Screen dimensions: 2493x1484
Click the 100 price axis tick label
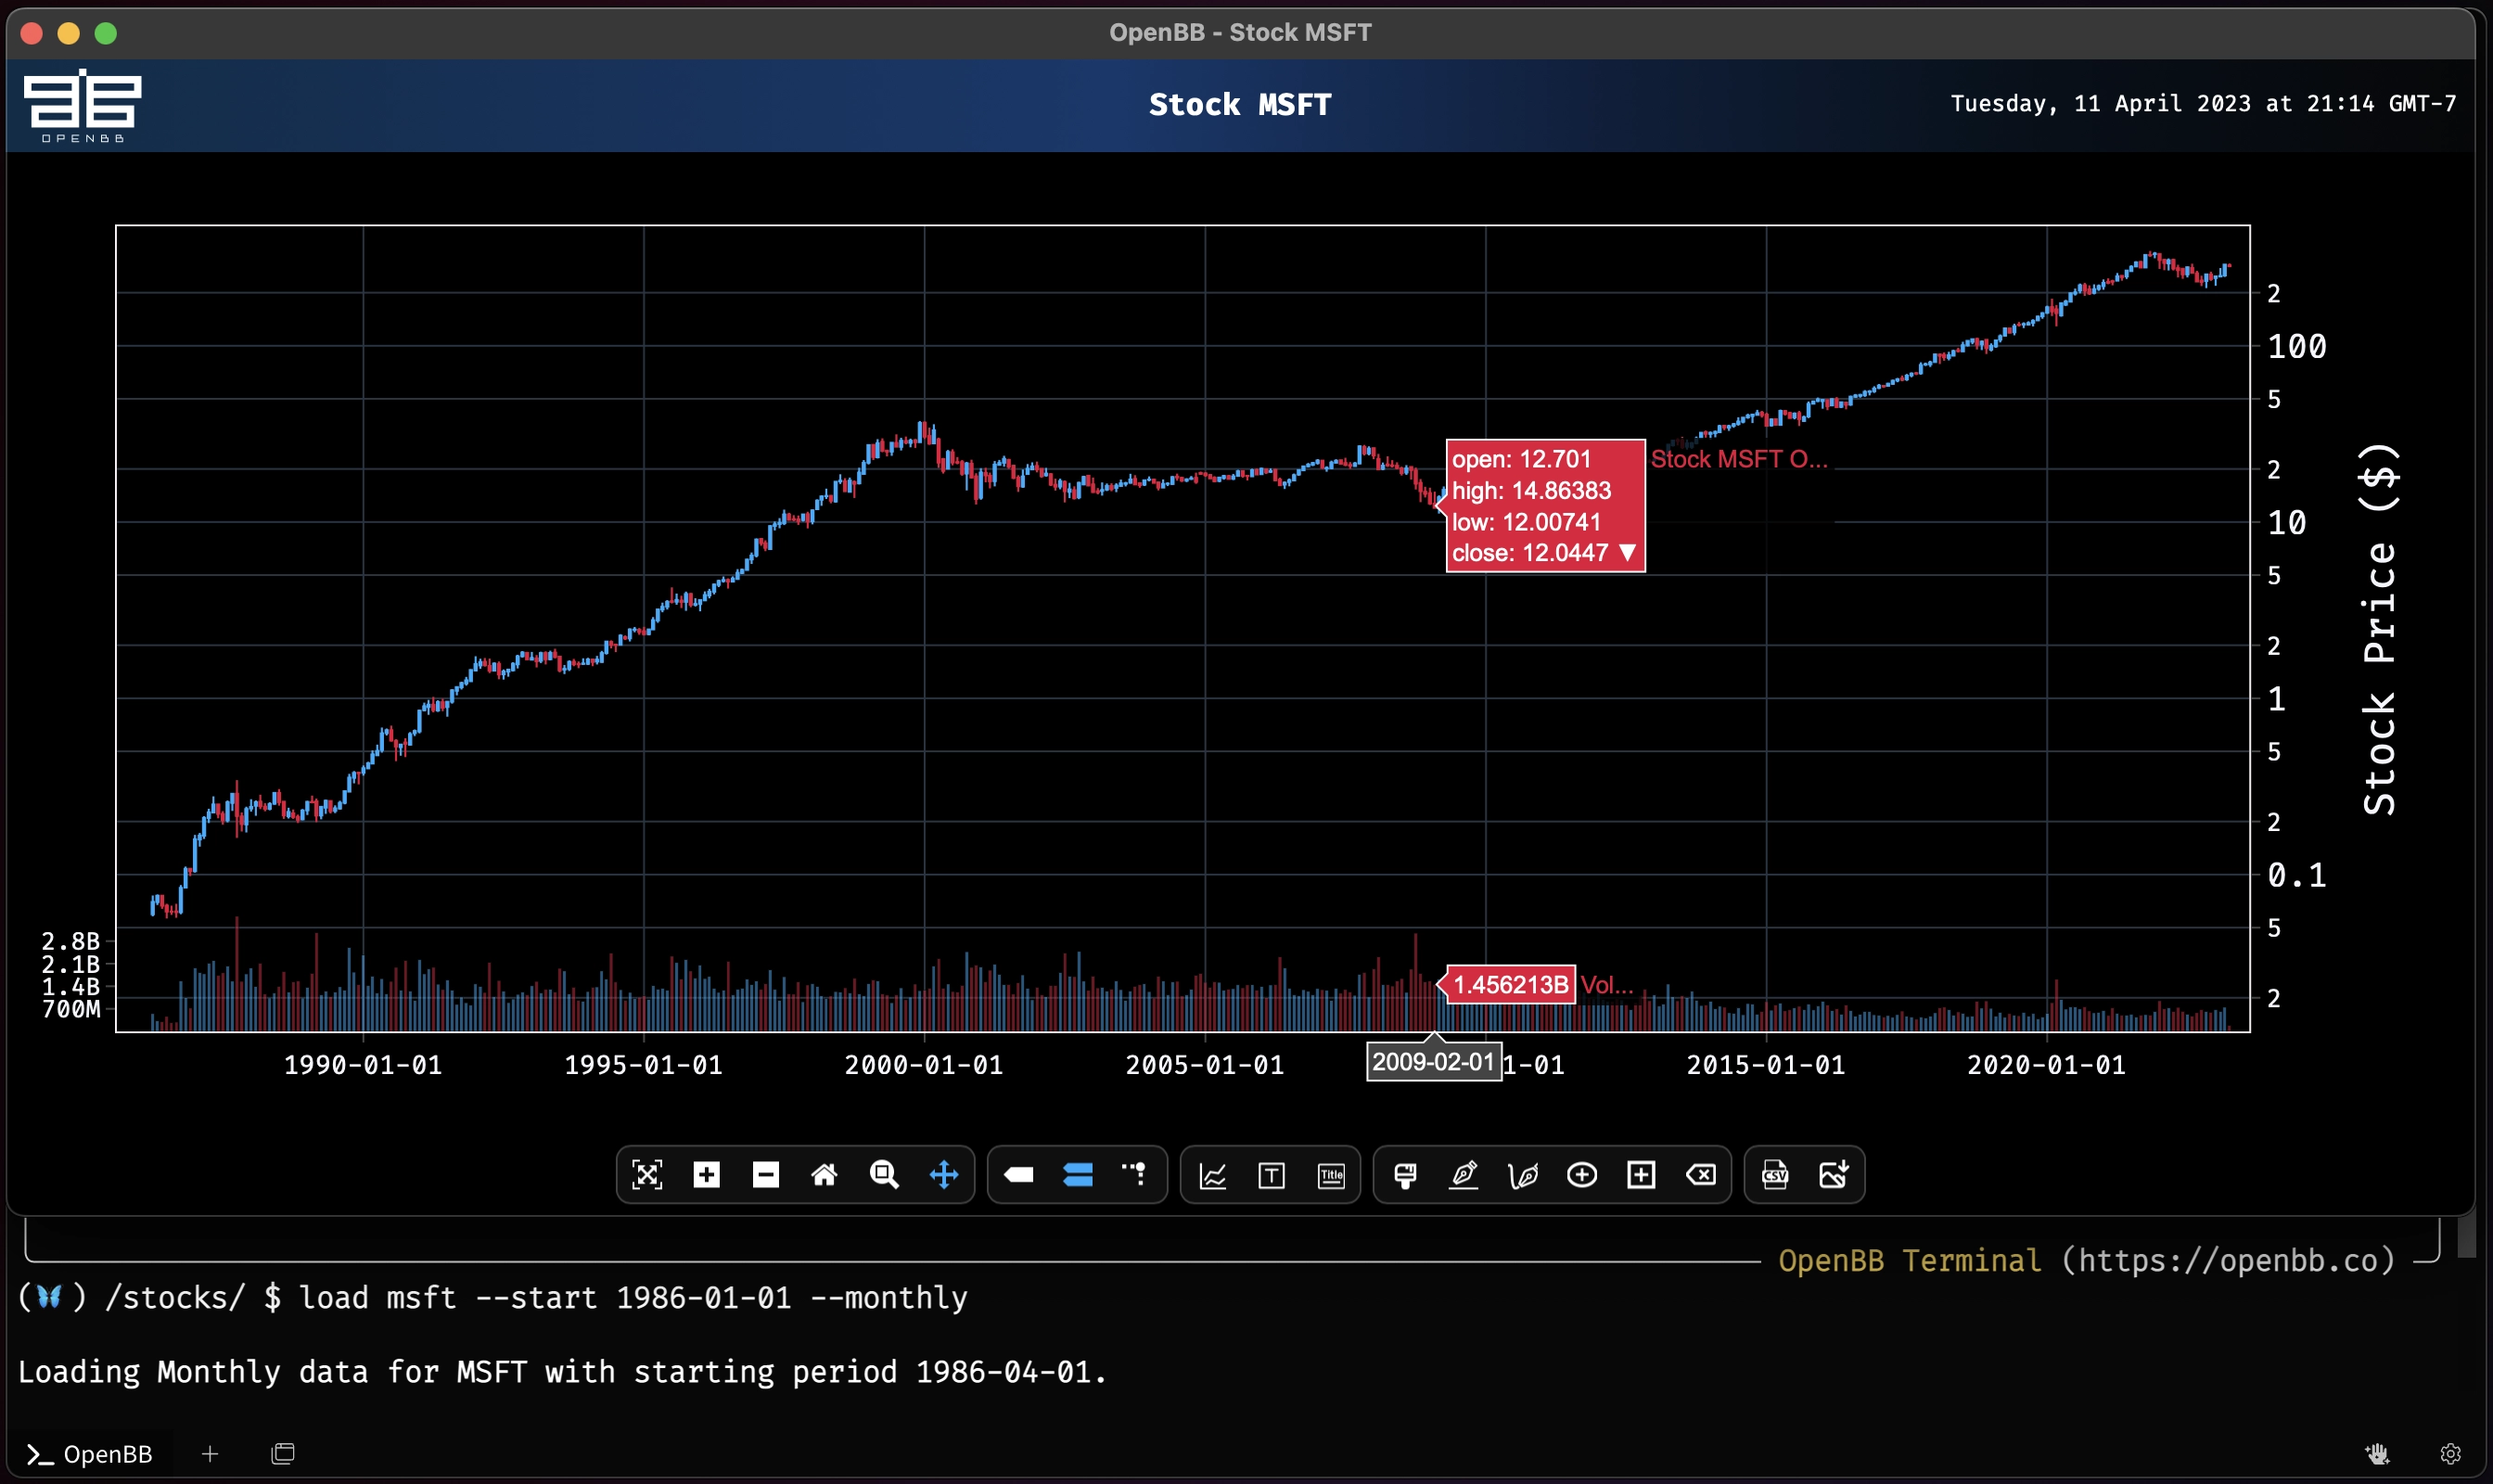2297,346
